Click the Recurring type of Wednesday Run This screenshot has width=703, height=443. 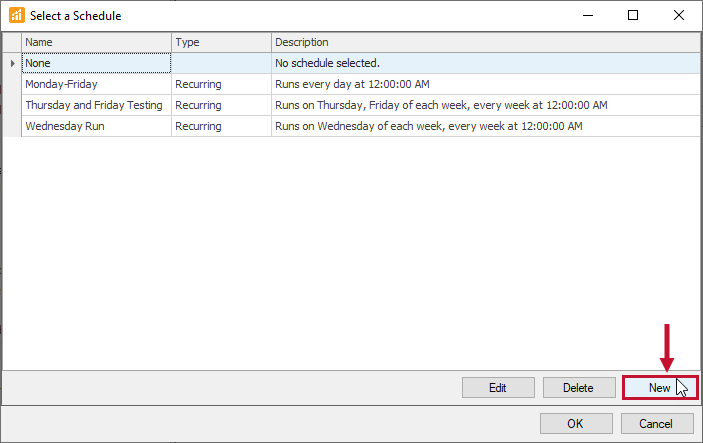click(221, 126)
